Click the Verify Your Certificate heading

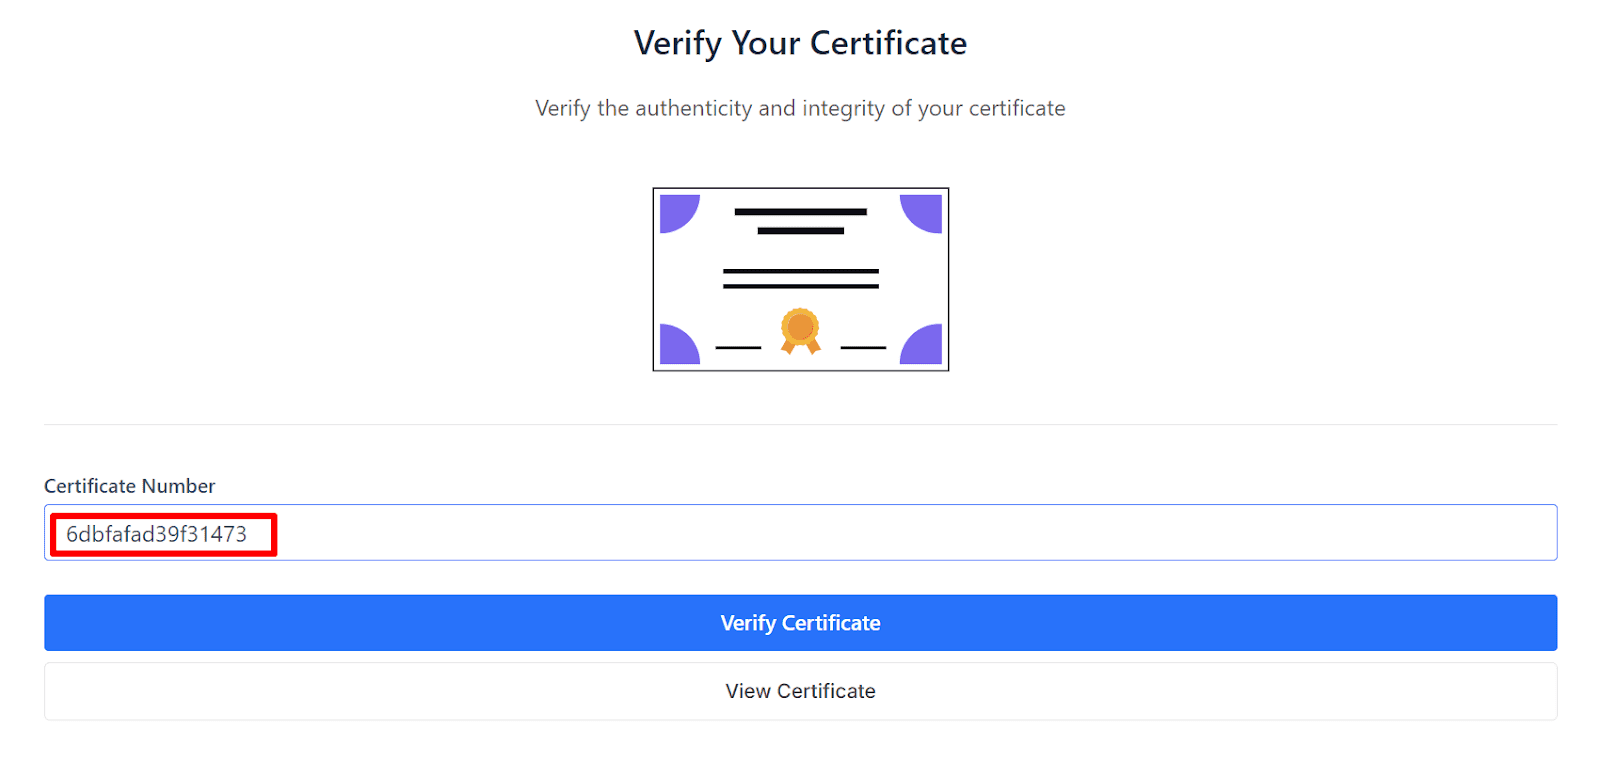click(x=800, y=43)
